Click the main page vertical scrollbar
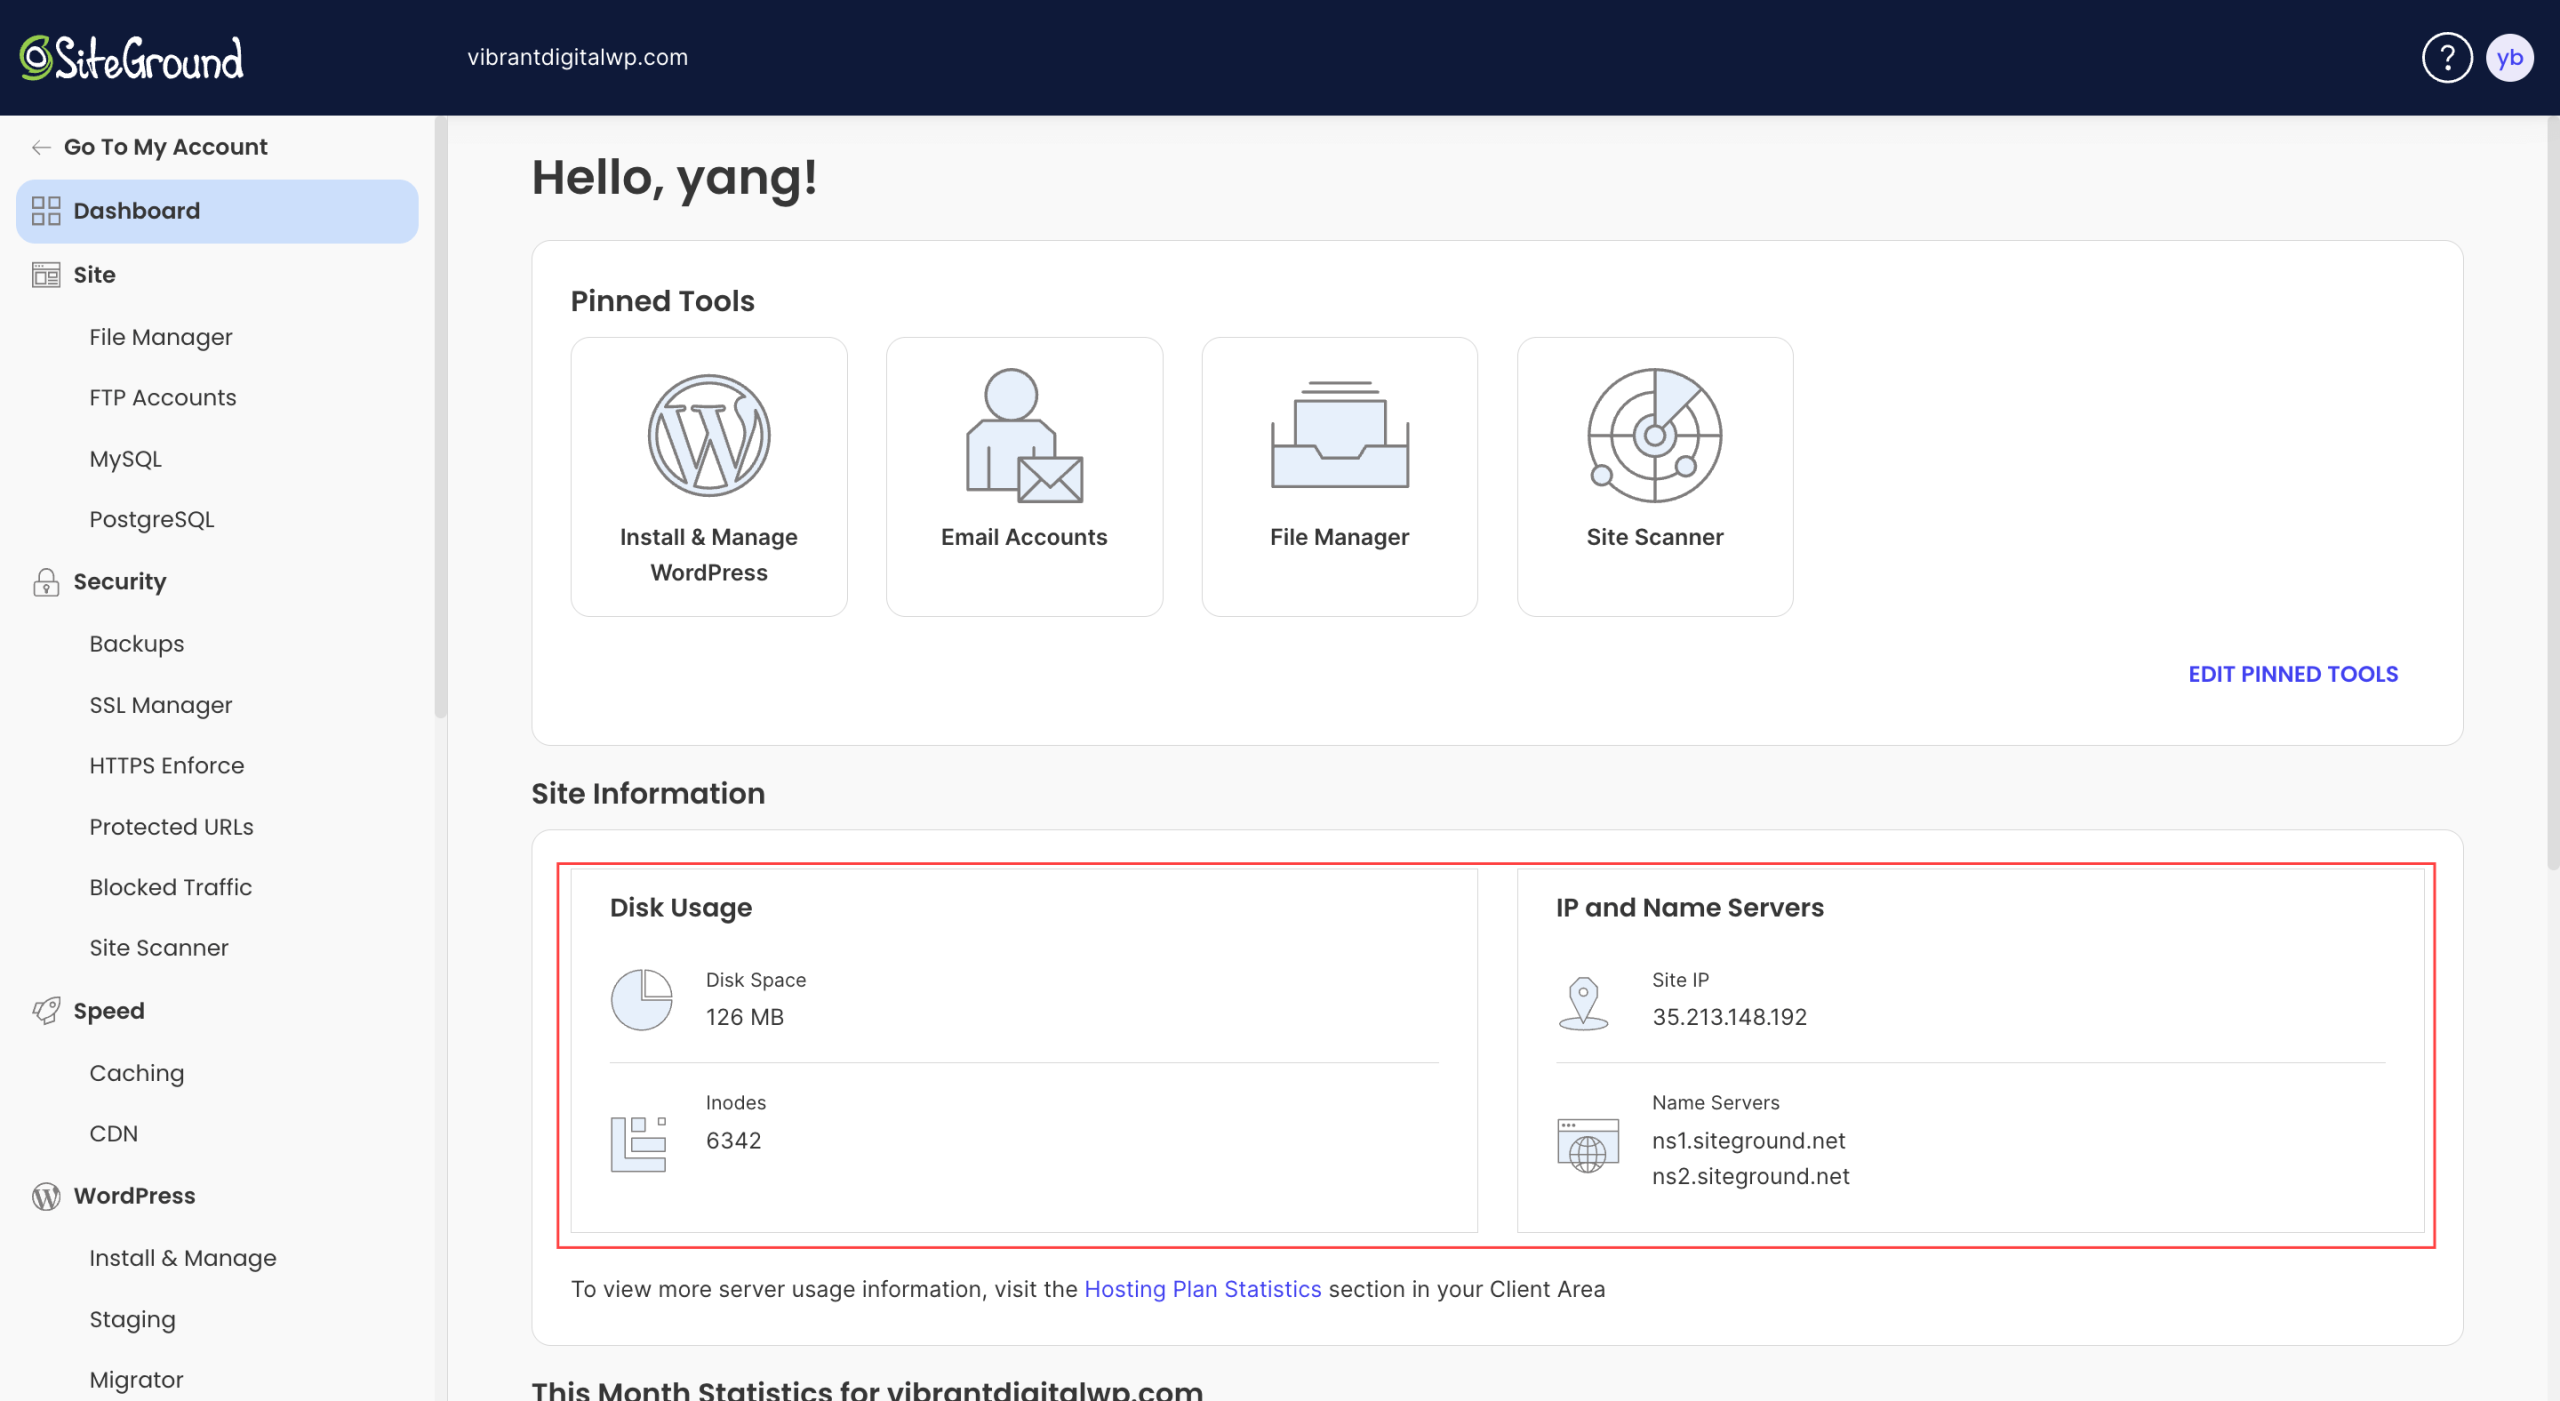This screenshot has width=2560, height=1401. [x=2552, y=494]
